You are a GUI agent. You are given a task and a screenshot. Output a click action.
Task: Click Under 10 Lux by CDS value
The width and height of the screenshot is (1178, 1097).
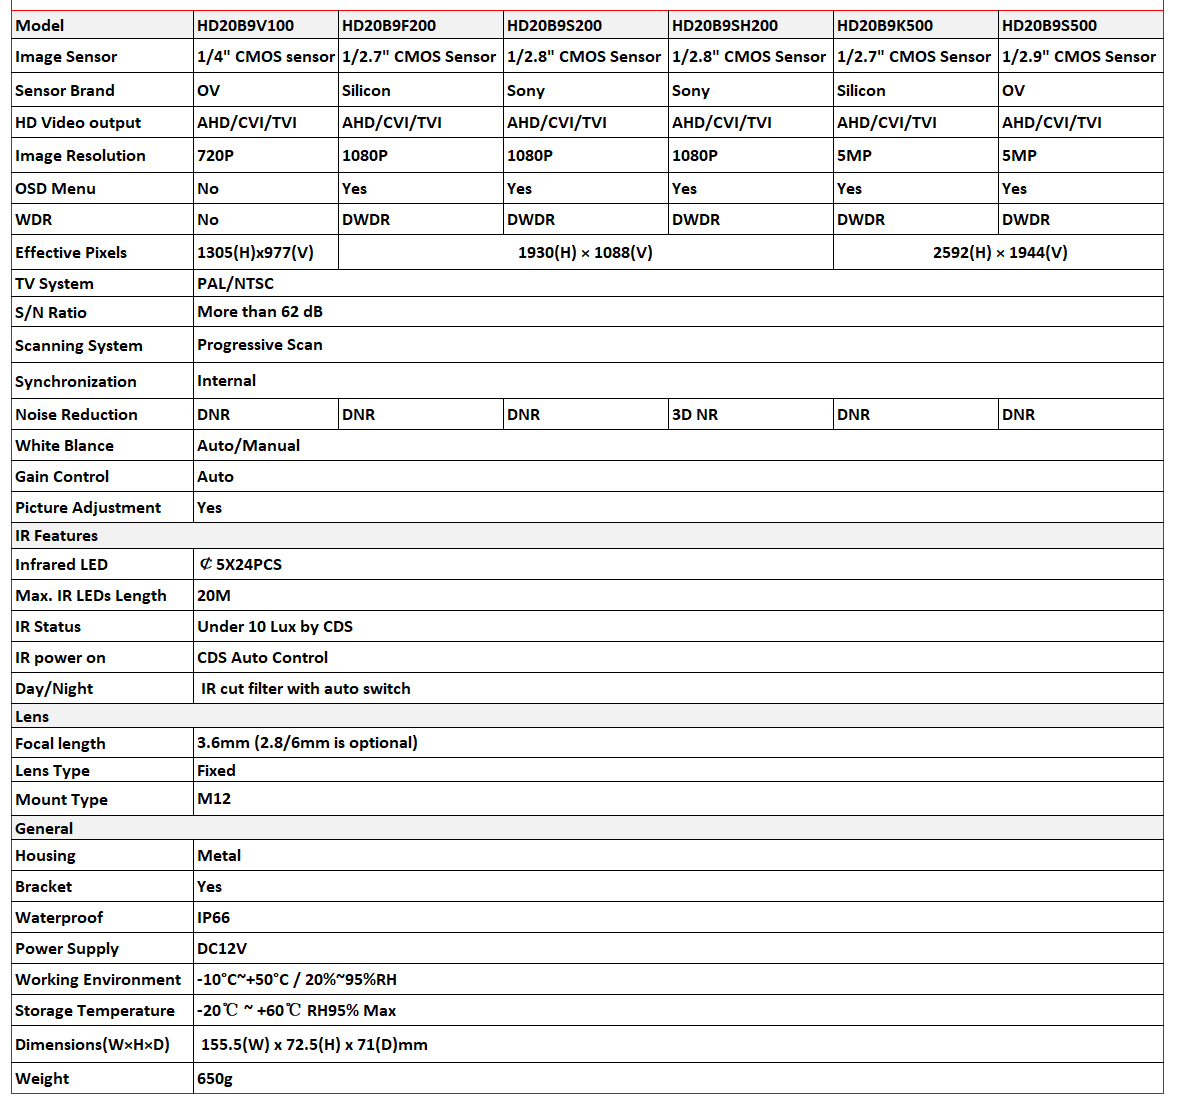[x=275, y=627]
